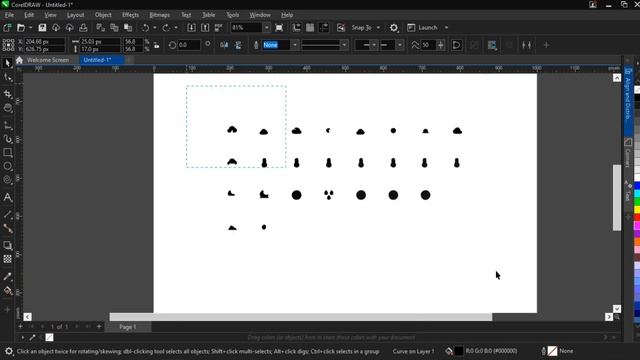640x360 pixels.
Task: Select the Zoom tool in the toolbox
Action: pyautogui.click(x=7, y=108)
